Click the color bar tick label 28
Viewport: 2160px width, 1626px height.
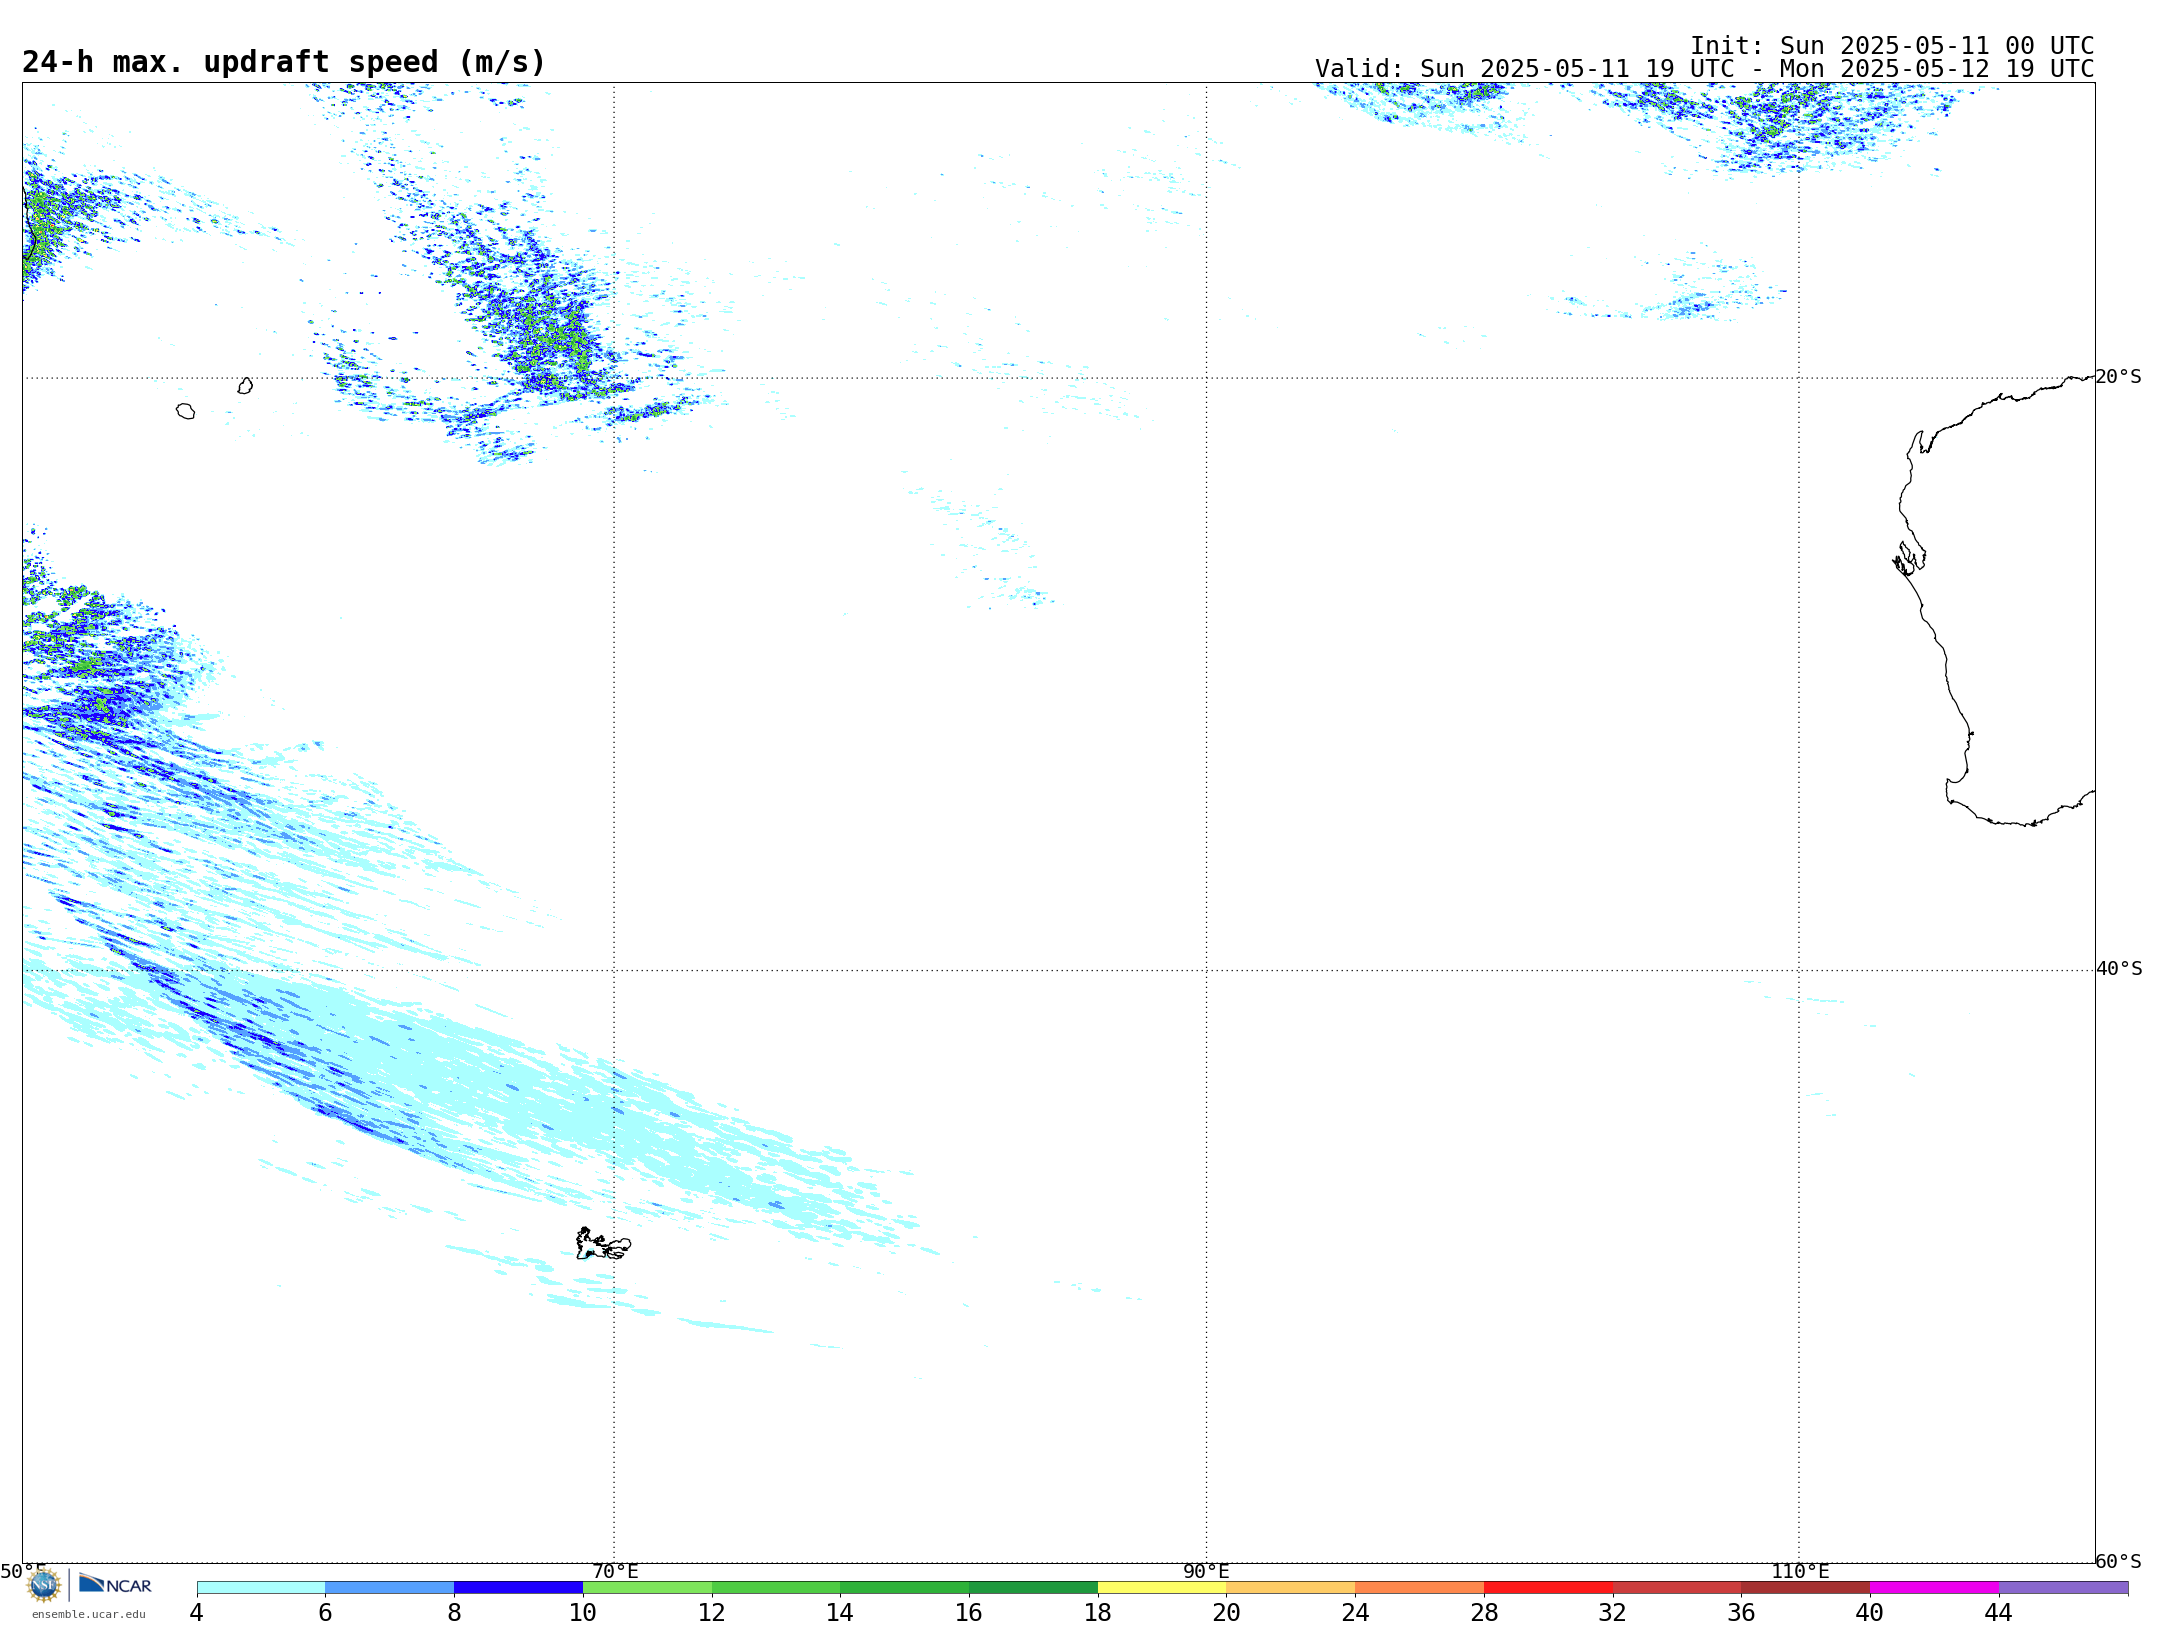(x=1484, y=1612)
